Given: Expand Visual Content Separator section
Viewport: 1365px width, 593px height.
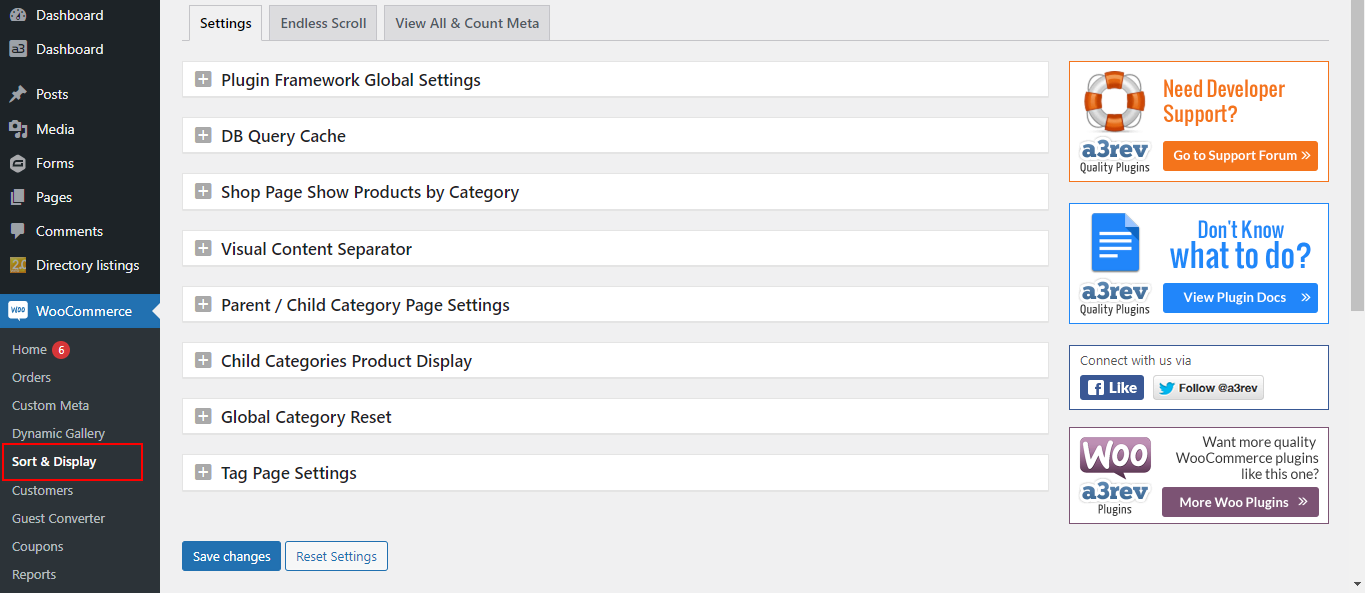Looking at the screenshot, I should point(203,249).
